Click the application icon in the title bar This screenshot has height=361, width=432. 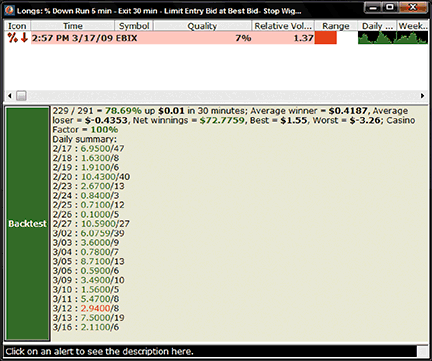pyautogui.click(x=9, y=10)
